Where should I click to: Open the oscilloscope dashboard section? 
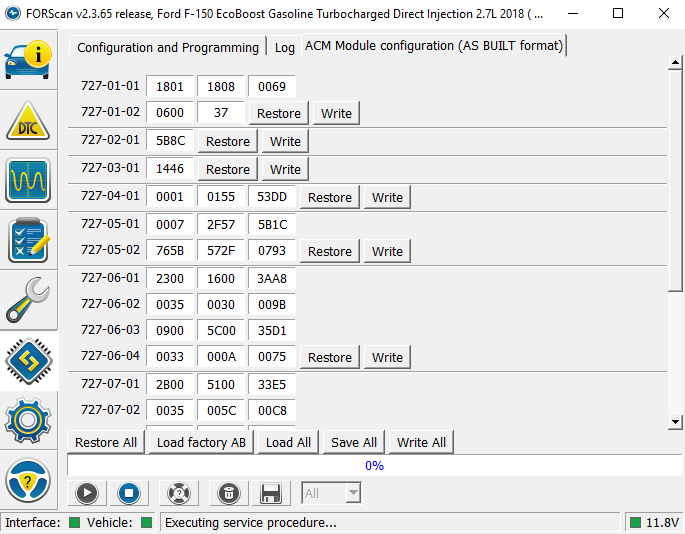click(x=28, y=180)
